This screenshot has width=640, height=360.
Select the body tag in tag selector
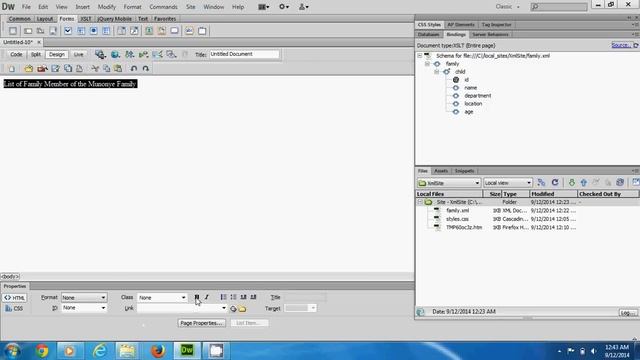10,276
